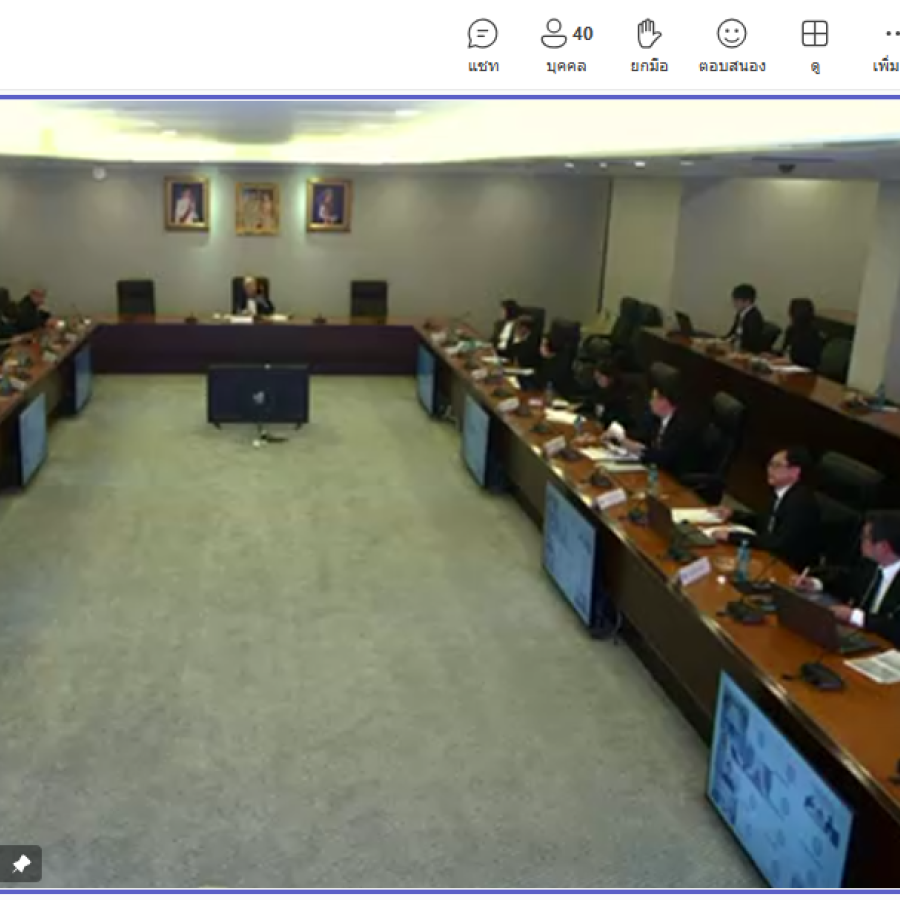Click the pin icon on the video tile

[x=19, y=863]
